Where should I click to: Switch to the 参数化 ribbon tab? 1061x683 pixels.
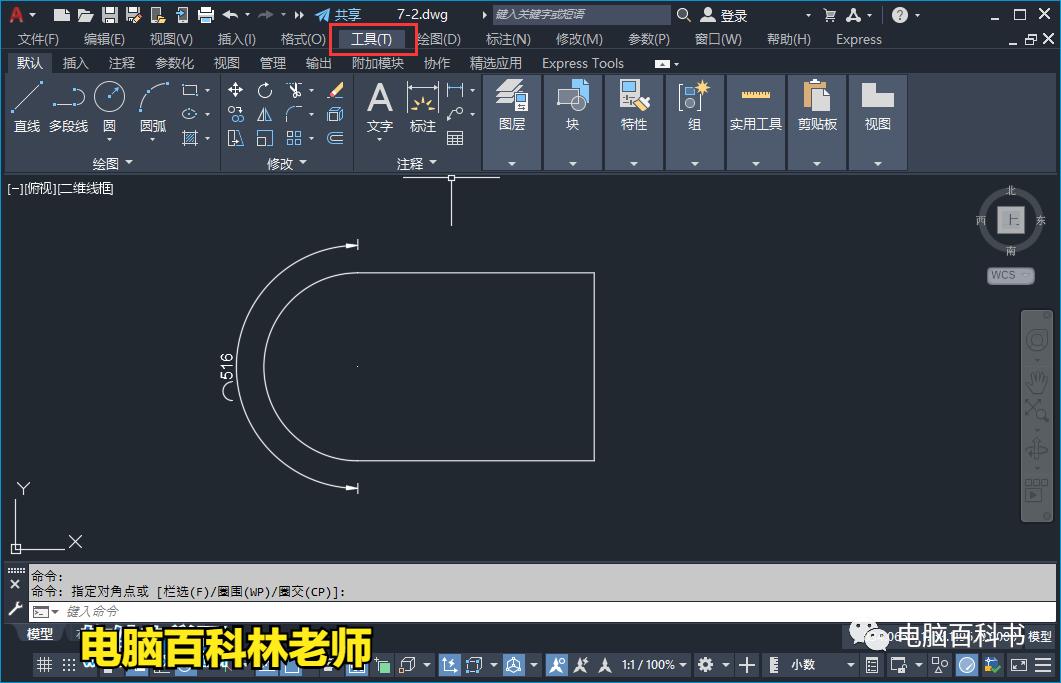pyautogui.click(x=174, y=62)
